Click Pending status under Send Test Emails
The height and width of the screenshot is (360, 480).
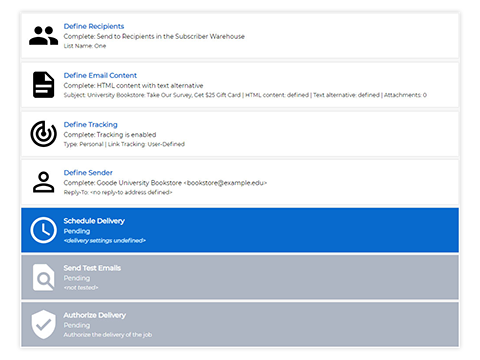point(77,278)
